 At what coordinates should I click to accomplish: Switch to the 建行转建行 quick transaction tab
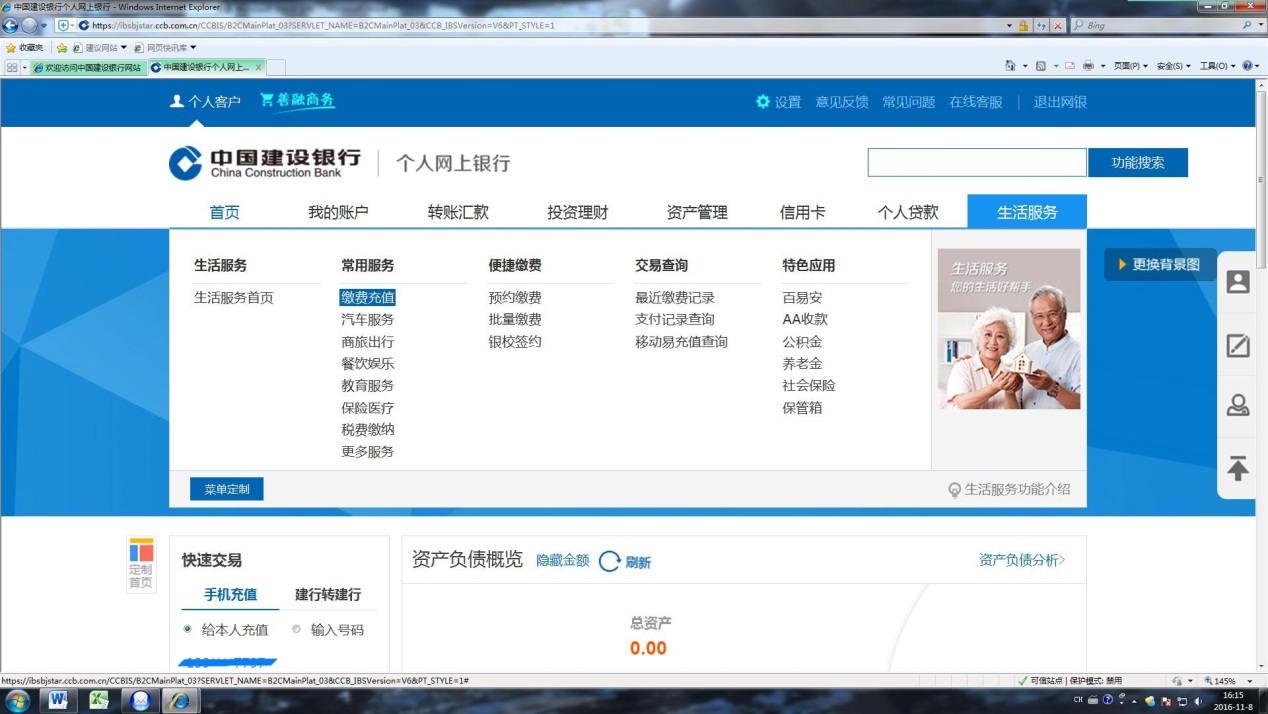[328, 594]
